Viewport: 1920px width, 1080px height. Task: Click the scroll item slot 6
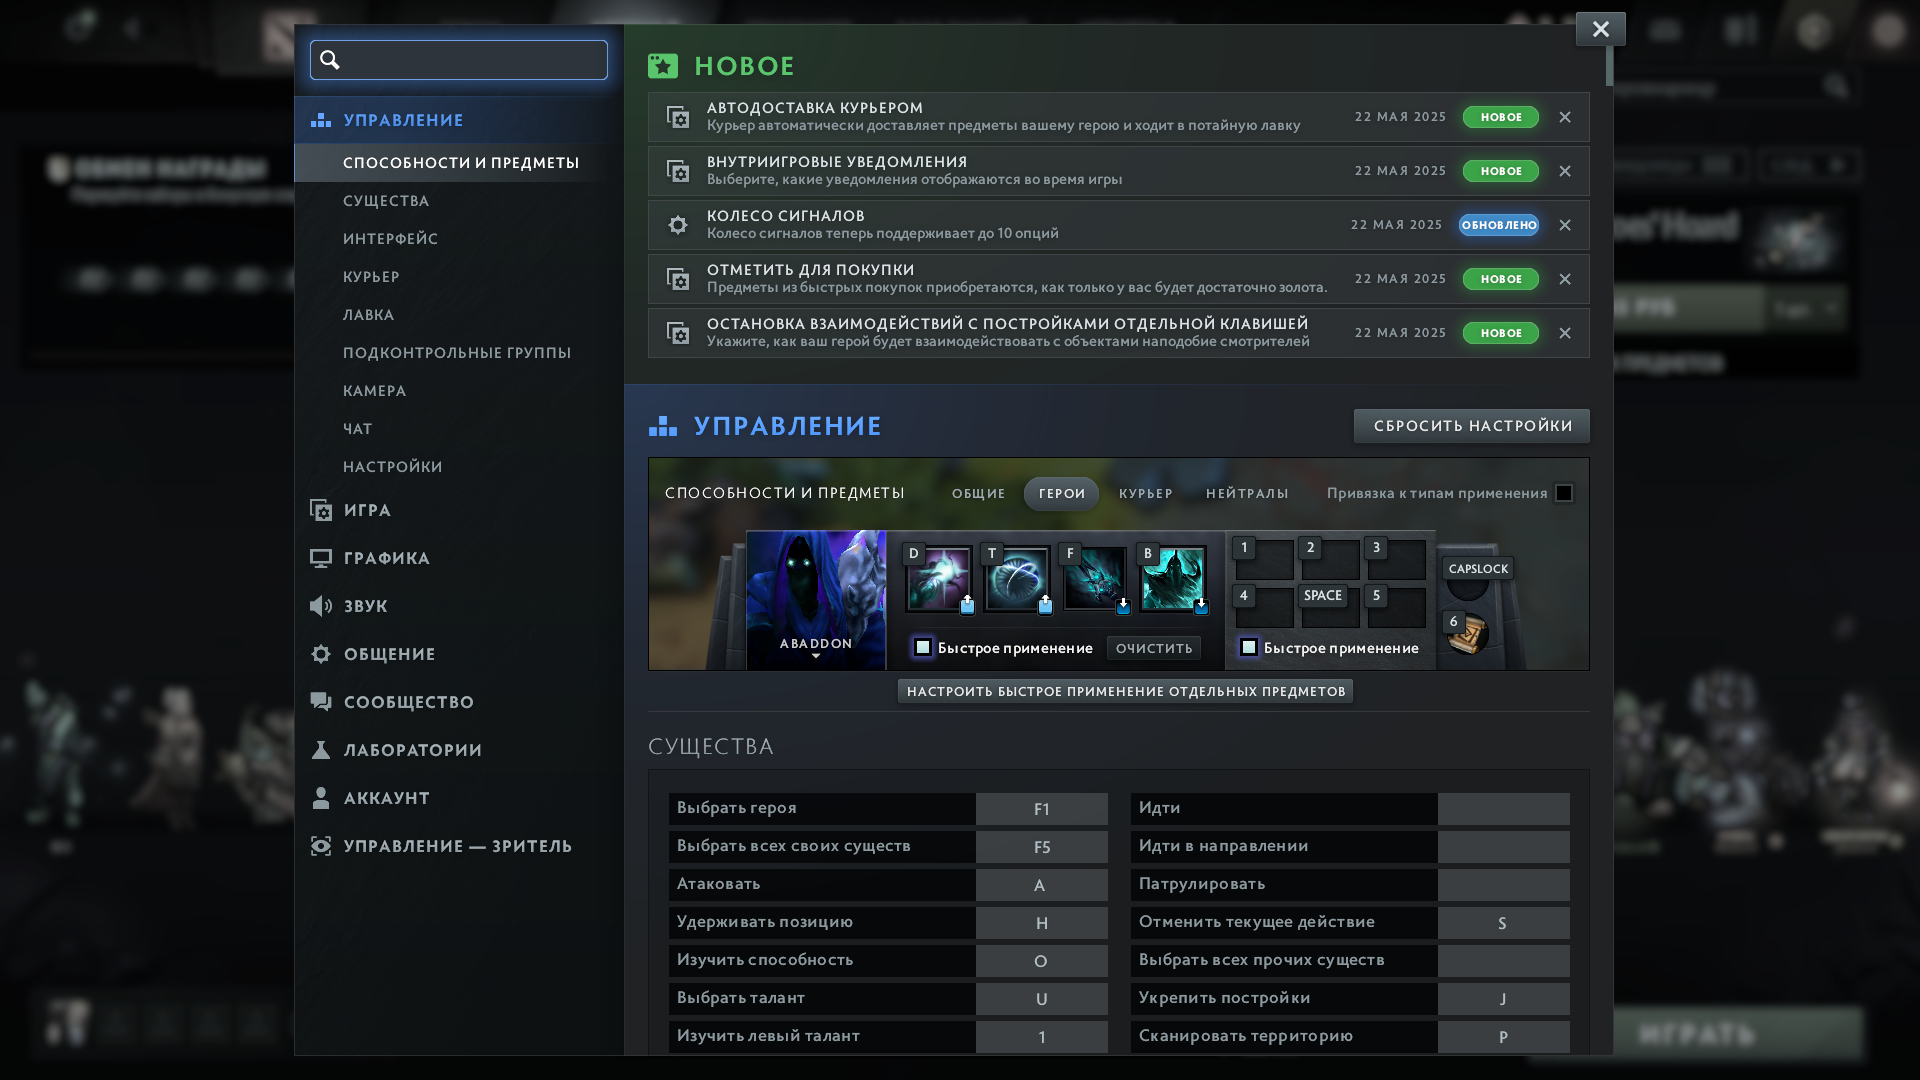click(x=1467, y=634)
